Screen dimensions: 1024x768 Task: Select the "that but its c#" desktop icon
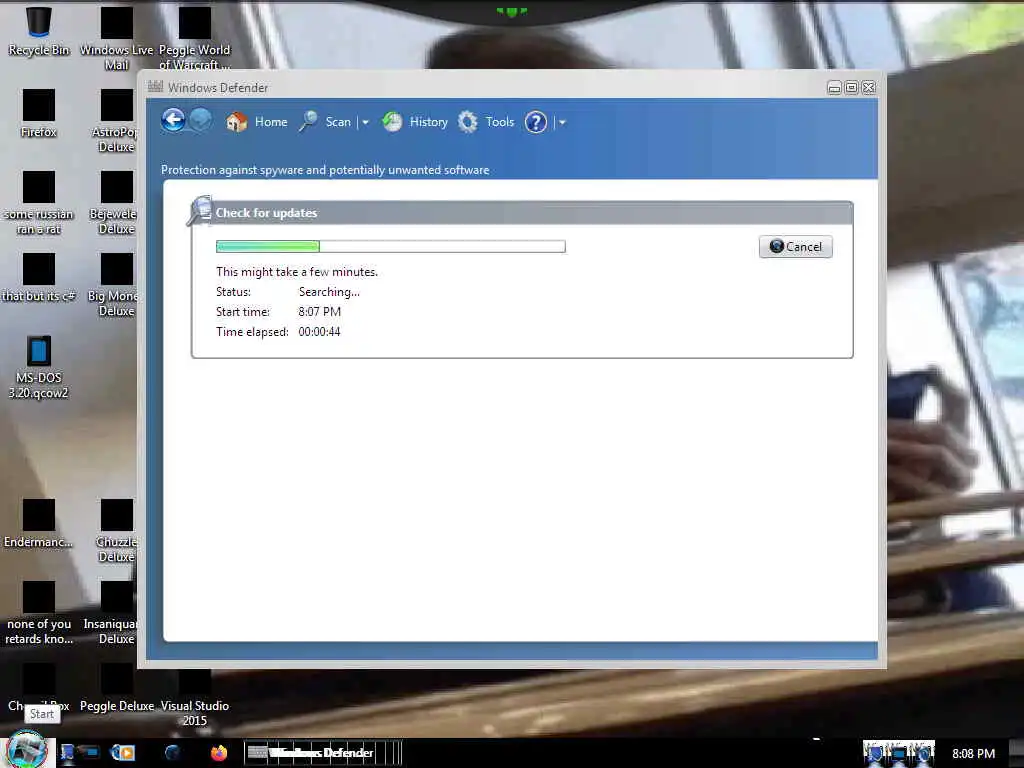click(x=39, y=278)
